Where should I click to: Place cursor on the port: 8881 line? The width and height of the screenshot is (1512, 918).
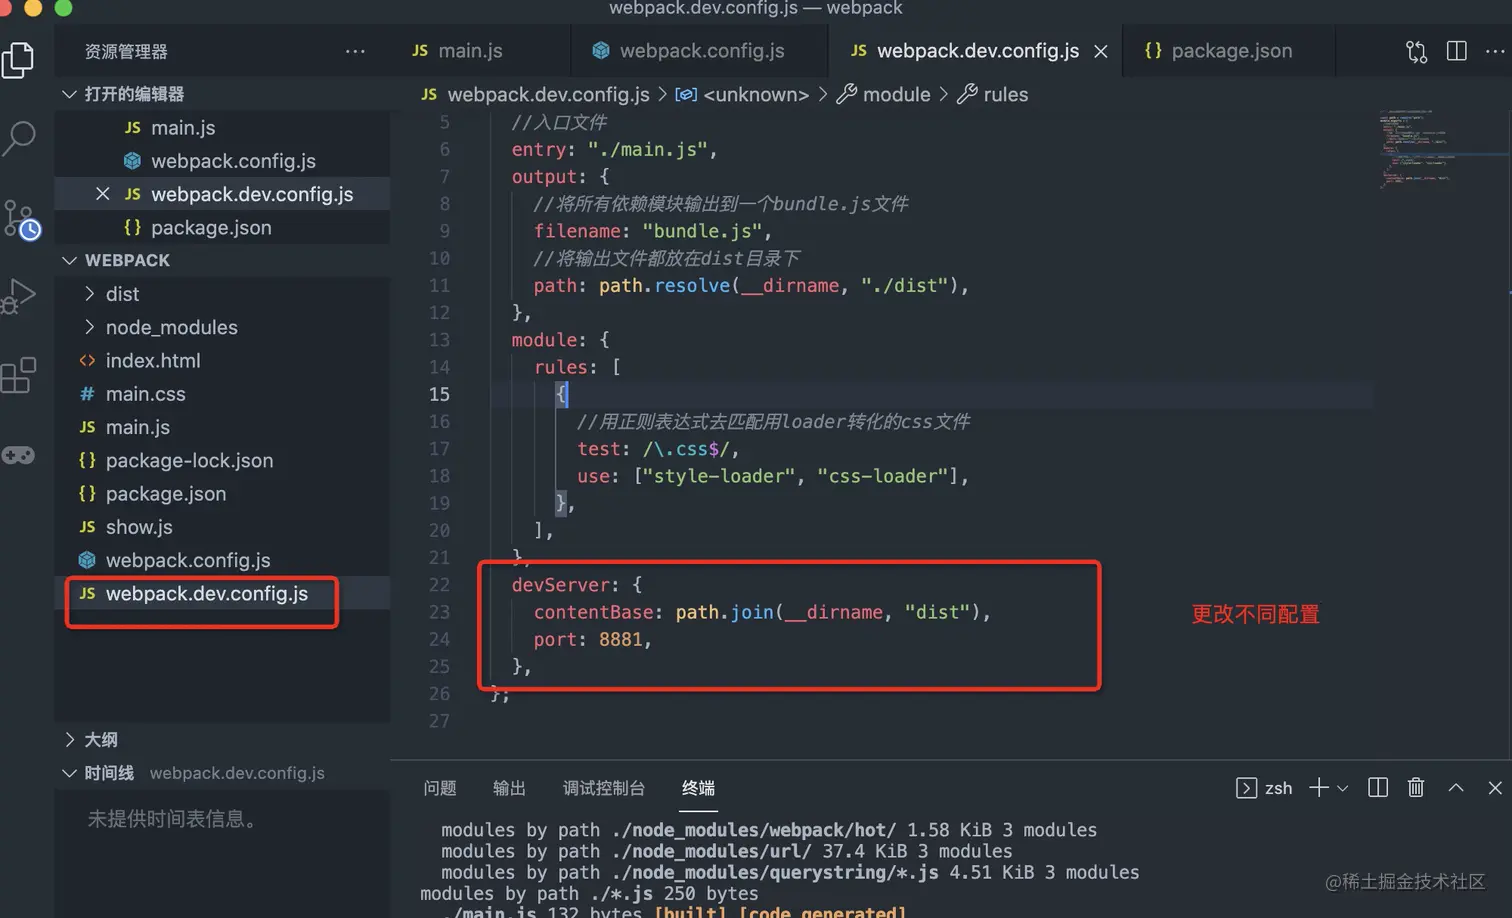(592, 640)
